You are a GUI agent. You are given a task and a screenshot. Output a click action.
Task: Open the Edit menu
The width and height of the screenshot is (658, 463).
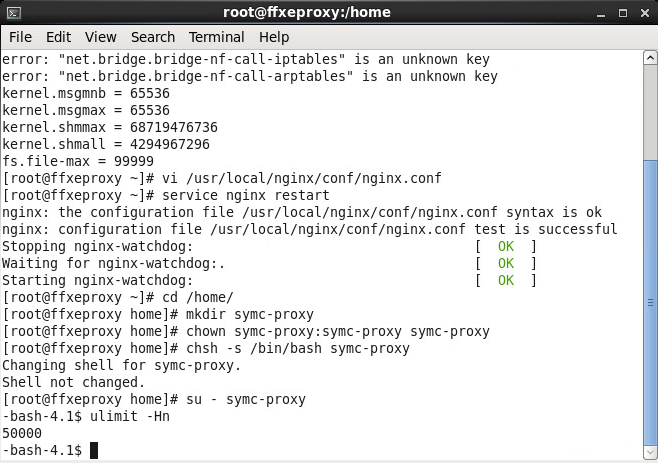[x=56, y=37]
